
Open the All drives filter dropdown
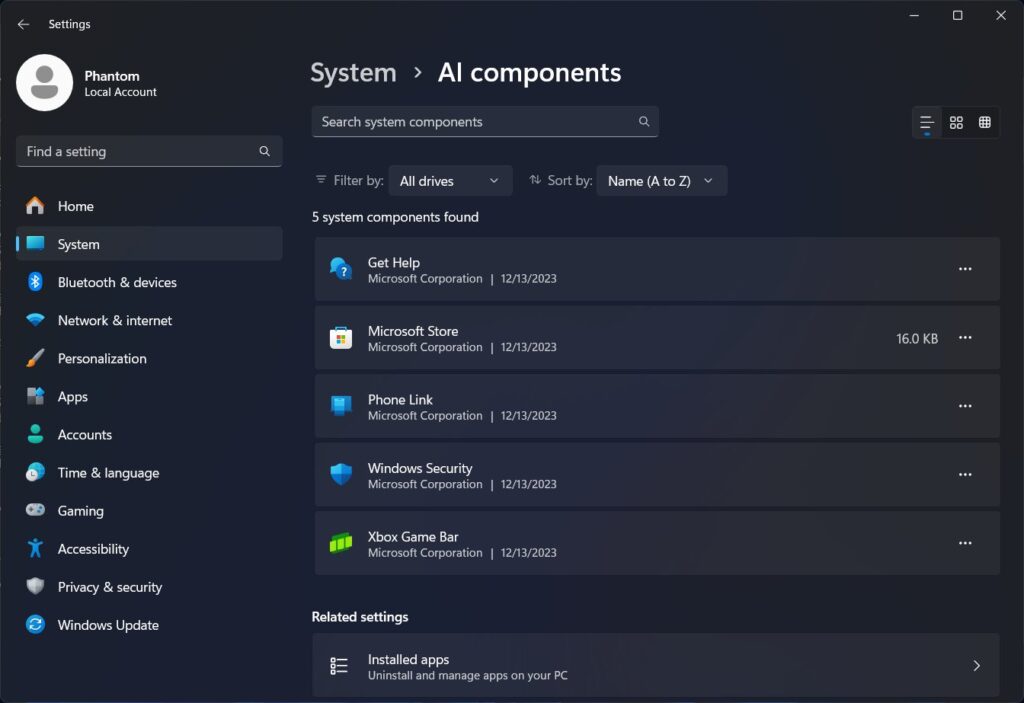(450, 181)
